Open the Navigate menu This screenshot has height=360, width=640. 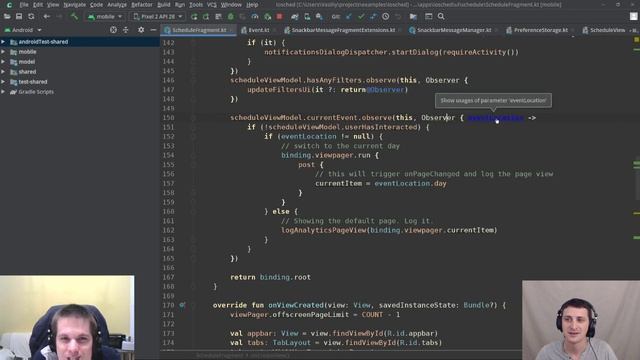[x=74, y=5]
